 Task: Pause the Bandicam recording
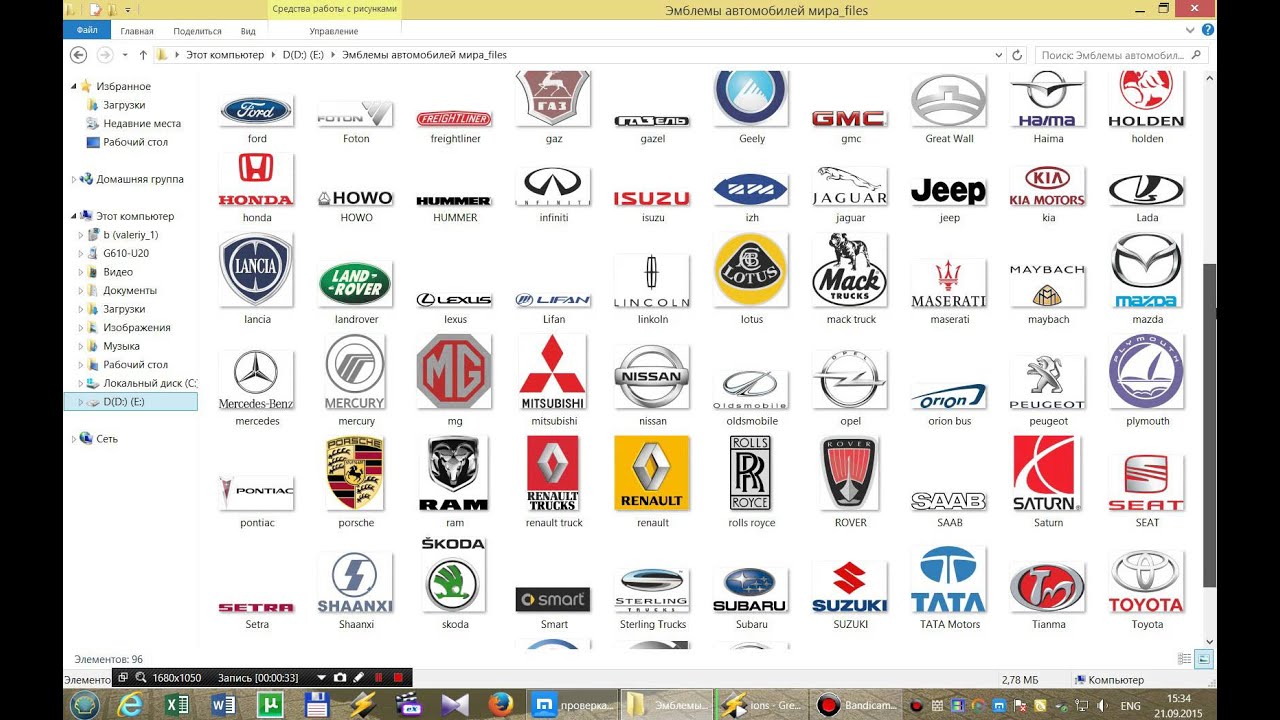[378, 678]
